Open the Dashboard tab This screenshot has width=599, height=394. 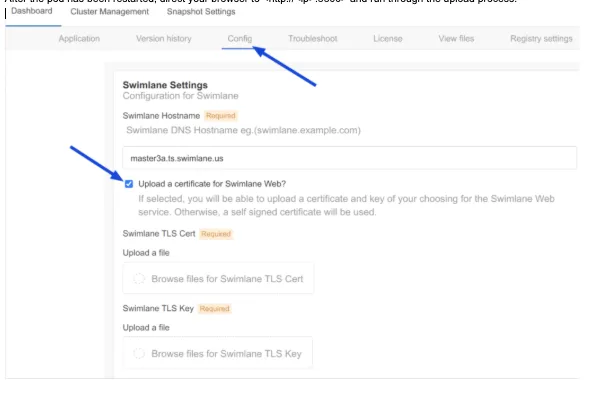(x=32, y=11)
